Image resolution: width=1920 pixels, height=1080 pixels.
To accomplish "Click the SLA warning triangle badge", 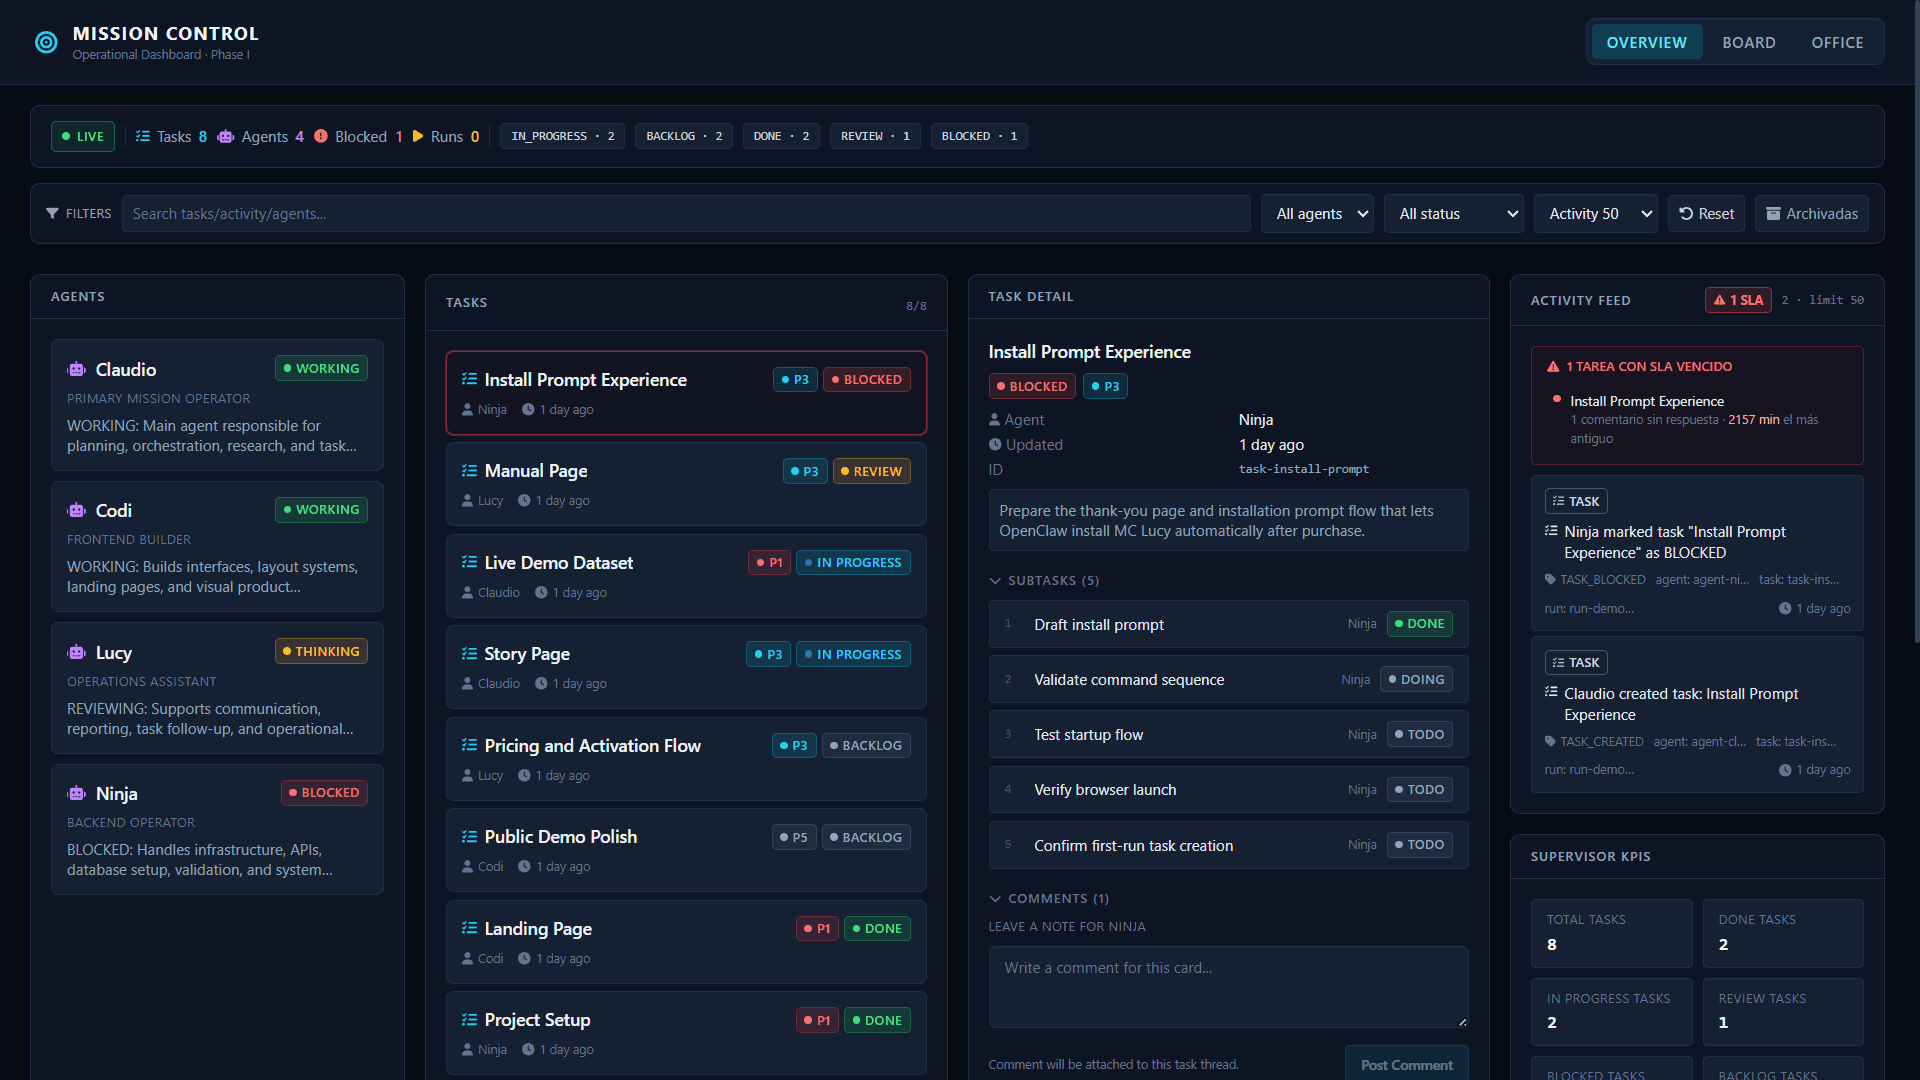I will (1738, 300).
